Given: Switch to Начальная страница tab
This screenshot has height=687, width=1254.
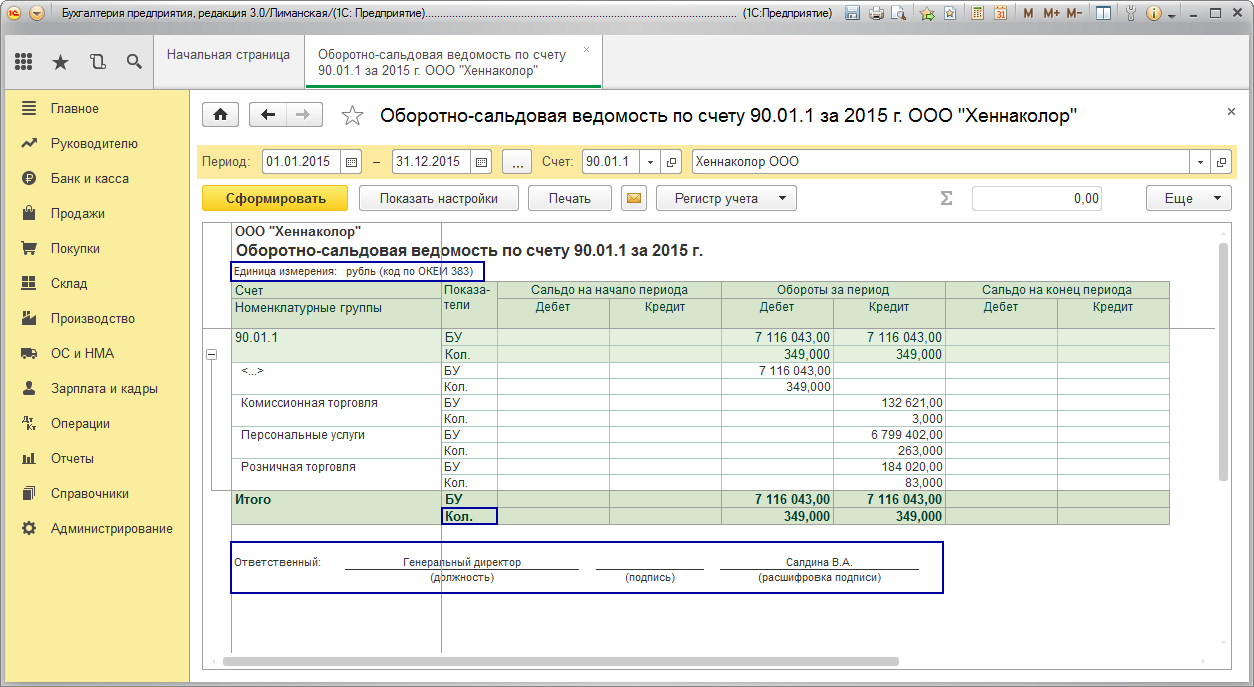Looking at the screenshot, I should 228,55.
